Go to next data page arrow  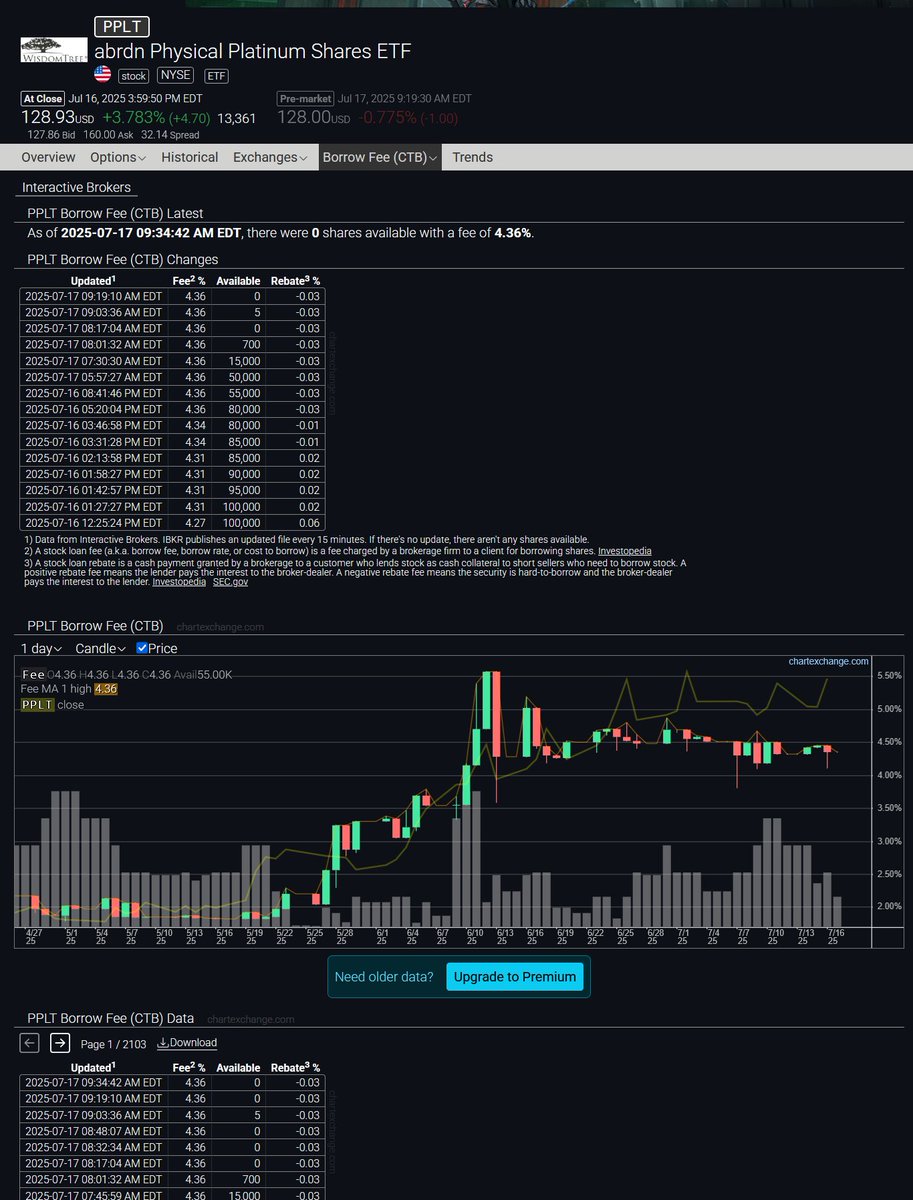60,1043
